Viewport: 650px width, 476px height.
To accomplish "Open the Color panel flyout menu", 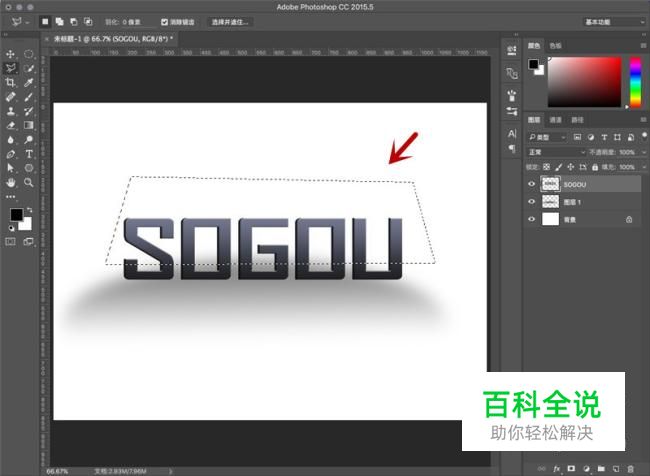I will [643, 45].
